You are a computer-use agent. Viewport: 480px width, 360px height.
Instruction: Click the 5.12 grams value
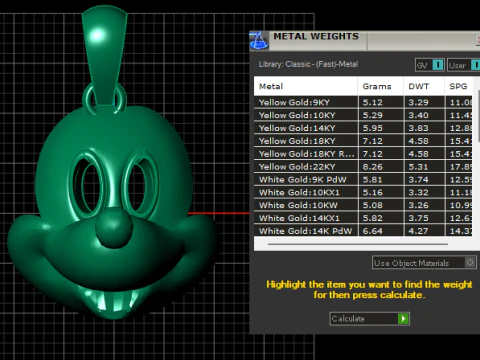click(373, 102)
